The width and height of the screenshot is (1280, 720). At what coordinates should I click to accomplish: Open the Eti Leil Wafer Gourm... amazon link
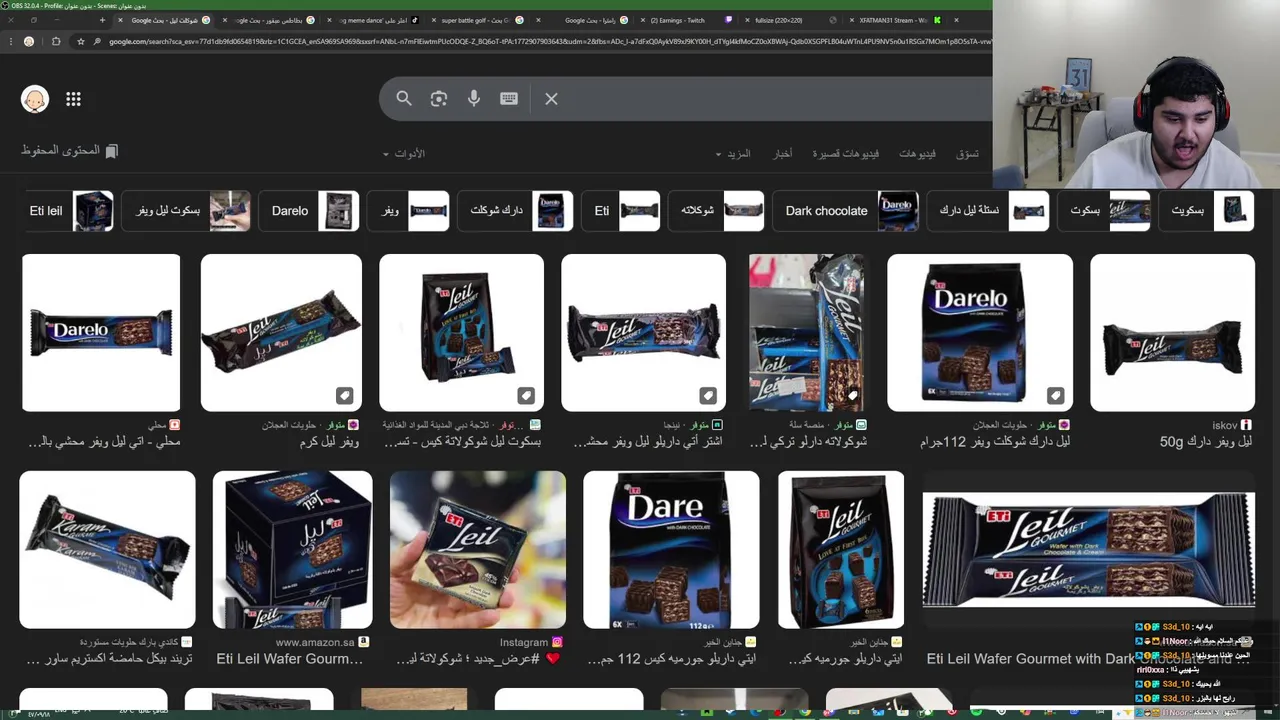[x=290, y=659]
